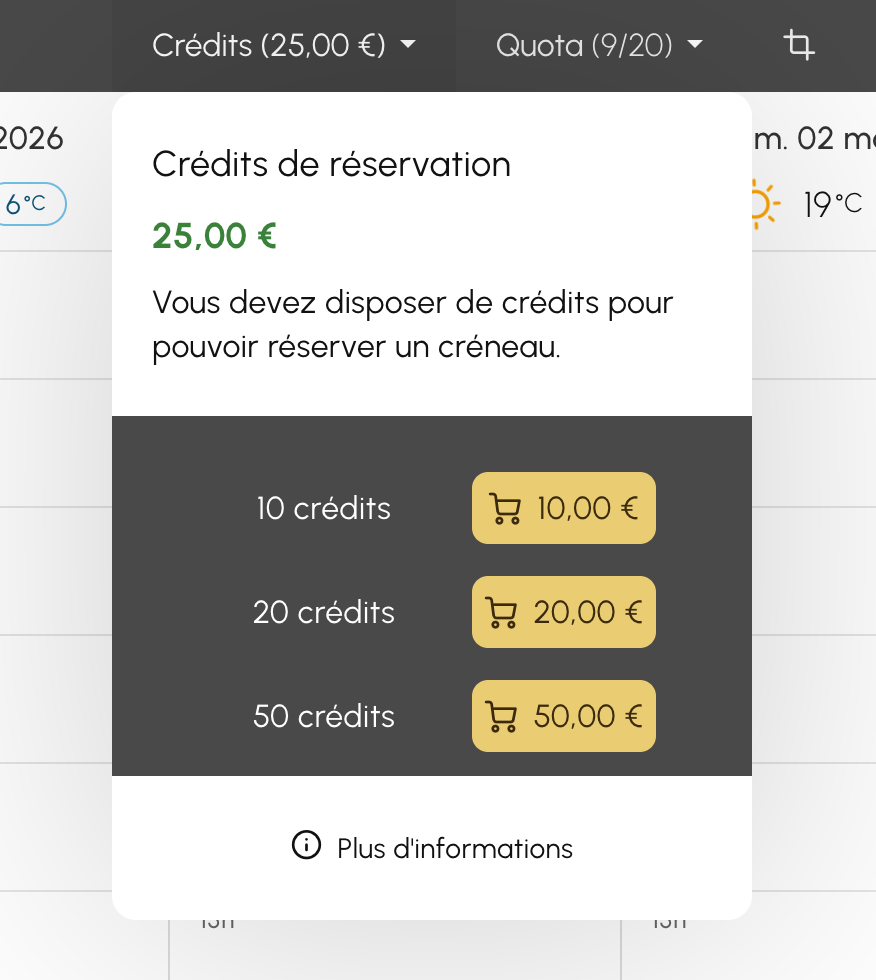
Task: Click the sun weather icon
Action: click(x=761, y=204)
